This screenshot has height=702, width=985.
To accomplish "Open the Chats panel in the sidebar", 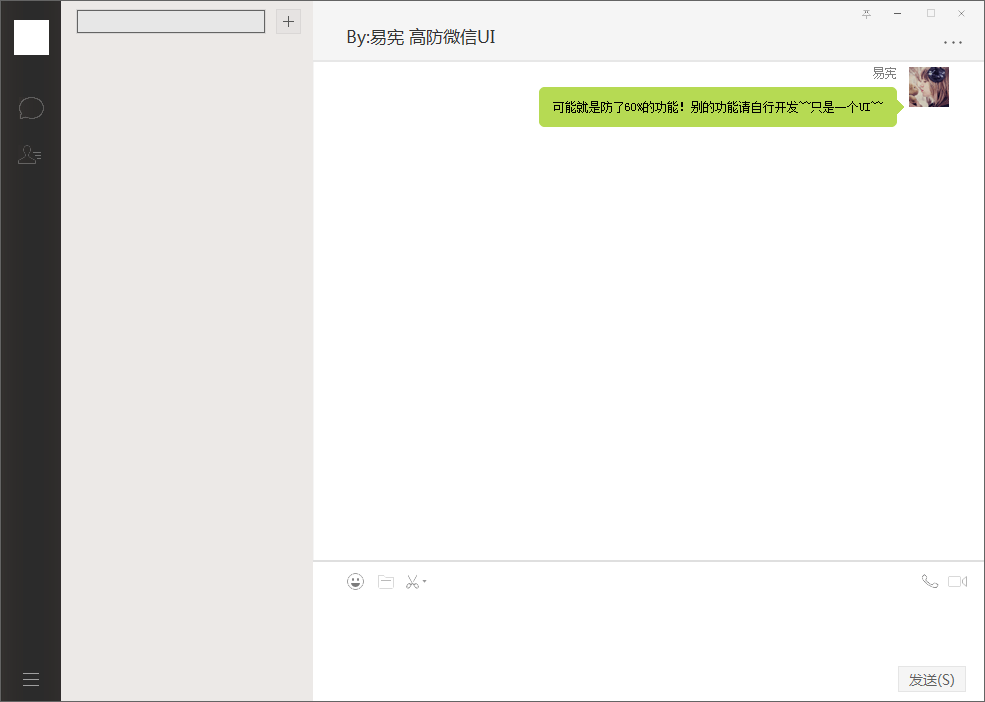I will point(30,108).
